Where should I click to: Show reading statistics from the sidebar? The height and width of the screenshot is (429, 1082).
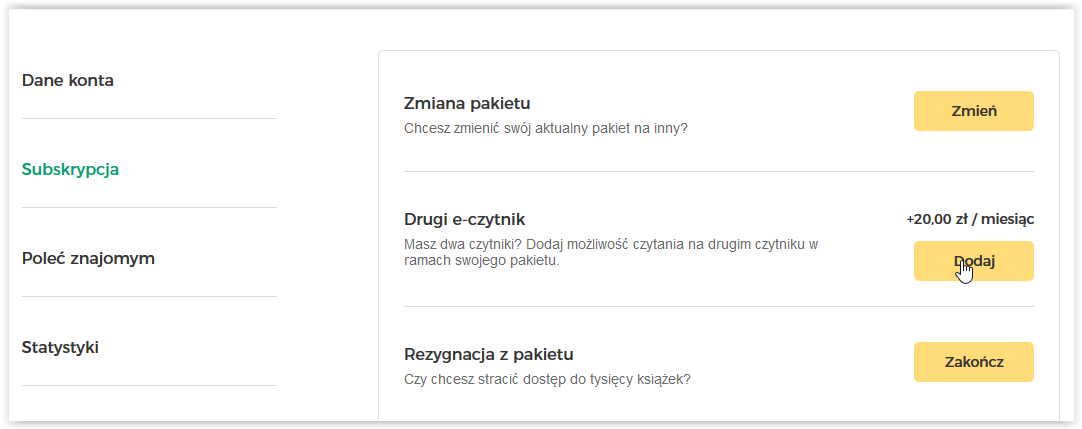[60, 347]
